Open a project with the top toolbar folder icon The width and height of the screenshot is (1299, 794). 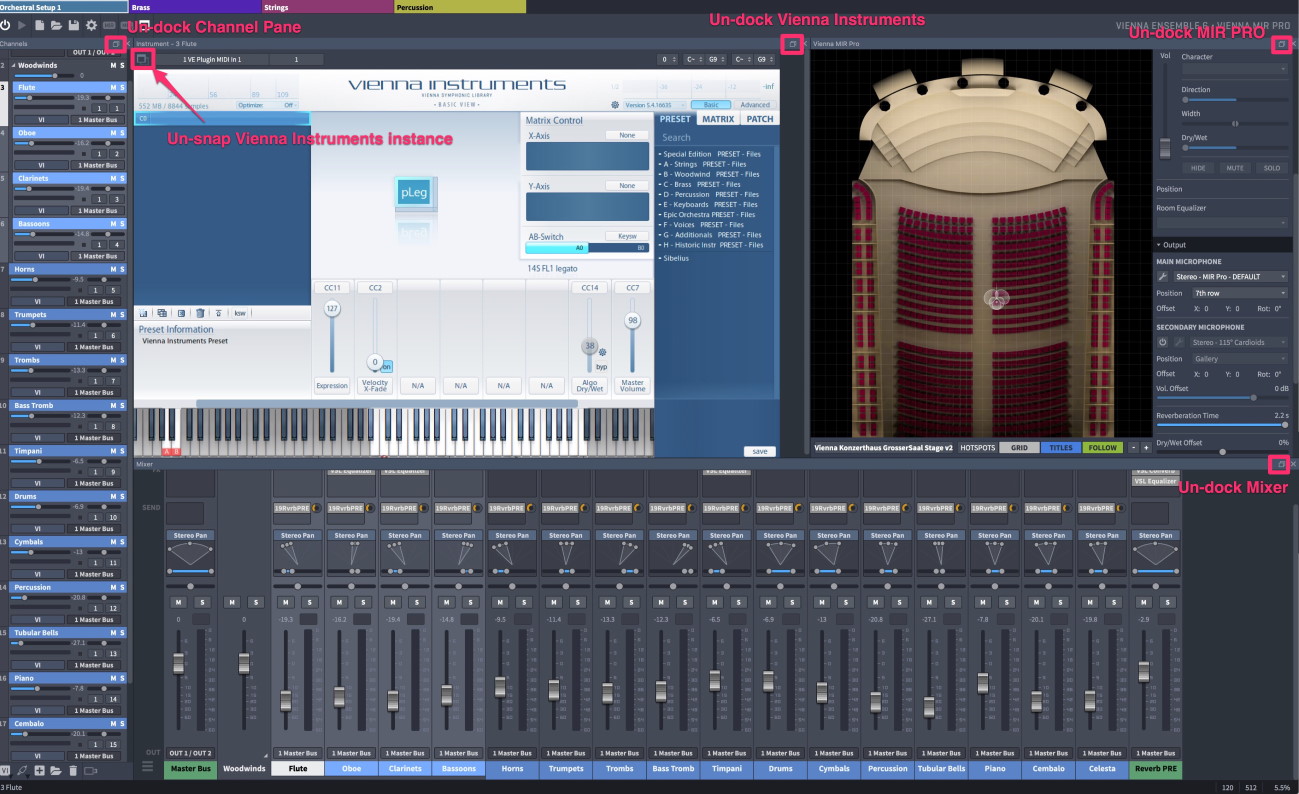pyautogui.click(x=56, y=25)
